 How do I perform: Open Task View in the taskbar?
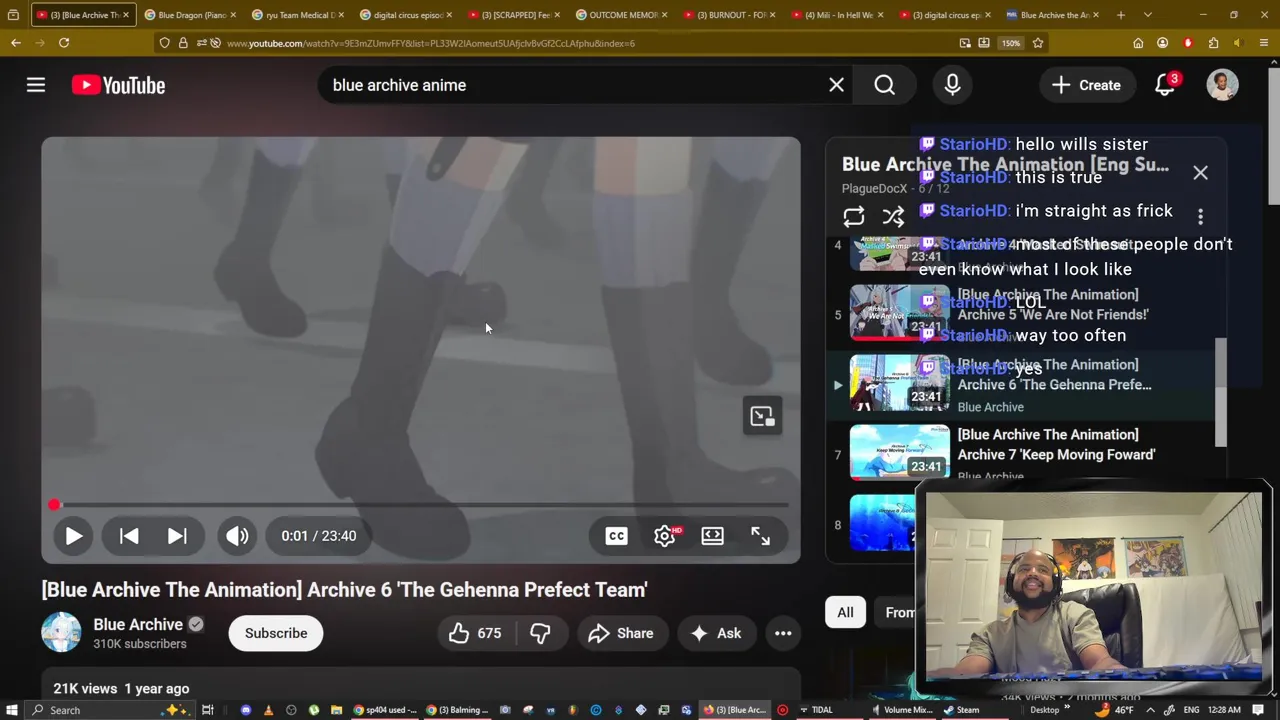tap(208, 710)
